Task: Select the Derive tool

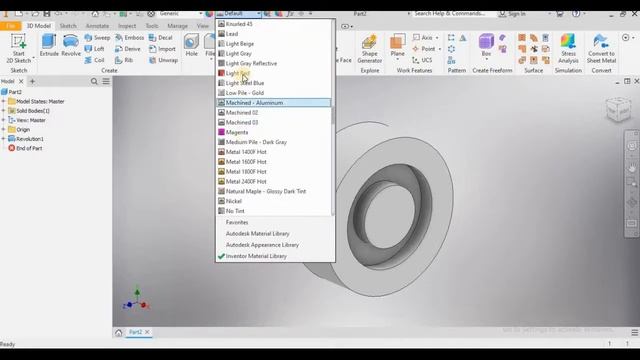Action: 128,49
